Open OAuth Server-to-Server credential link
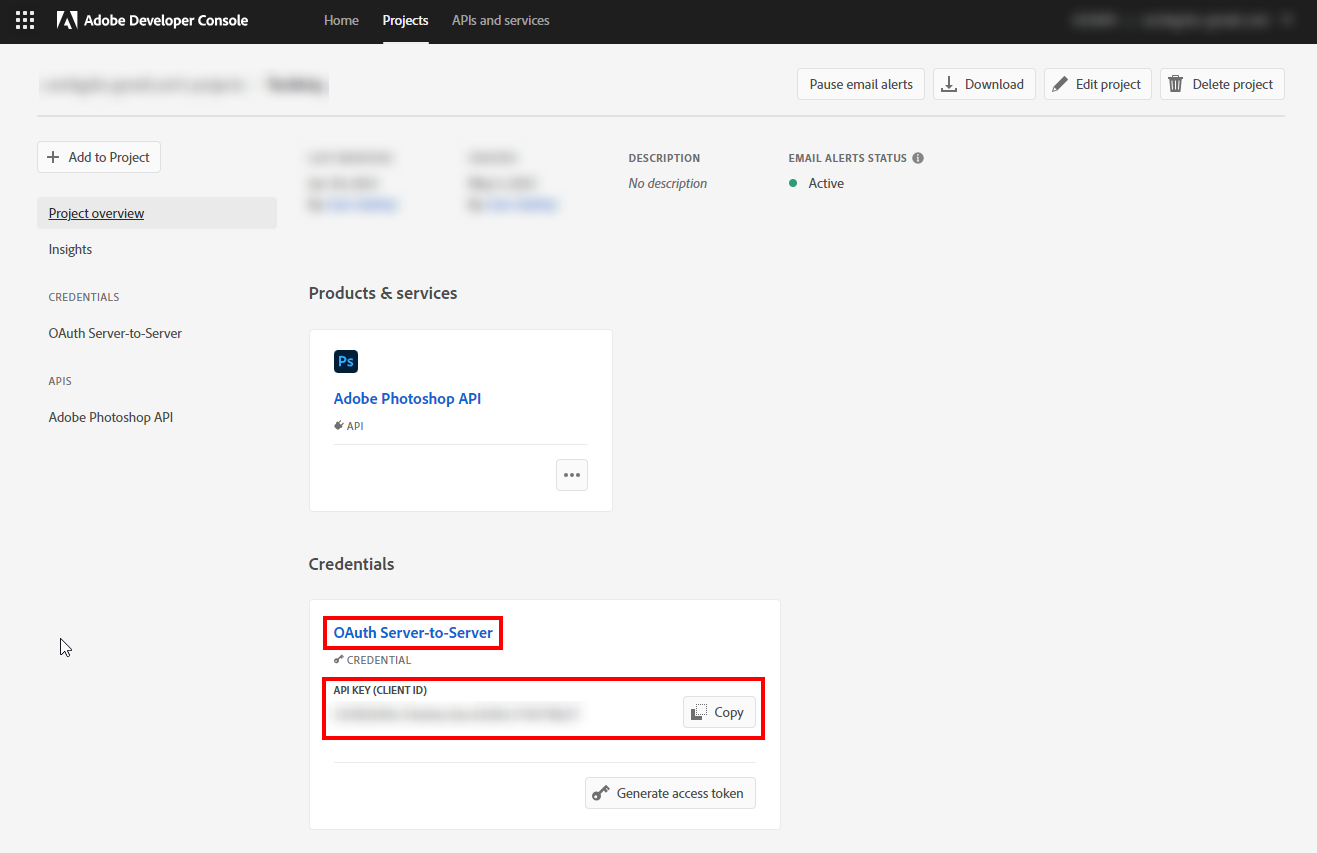Screen dimensions: 1317x853 coord(413,632)
